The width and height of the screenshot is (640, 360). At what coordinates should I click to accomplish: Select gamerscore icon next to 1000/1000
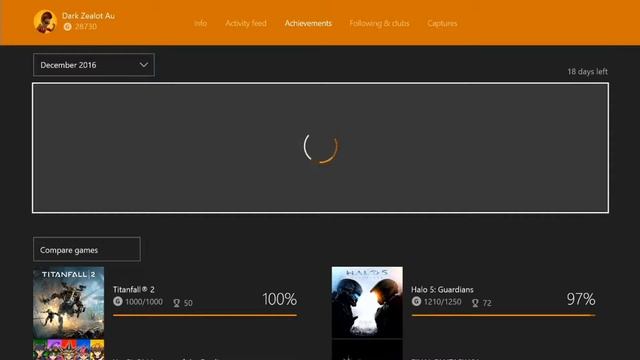[x=118, y=302]
